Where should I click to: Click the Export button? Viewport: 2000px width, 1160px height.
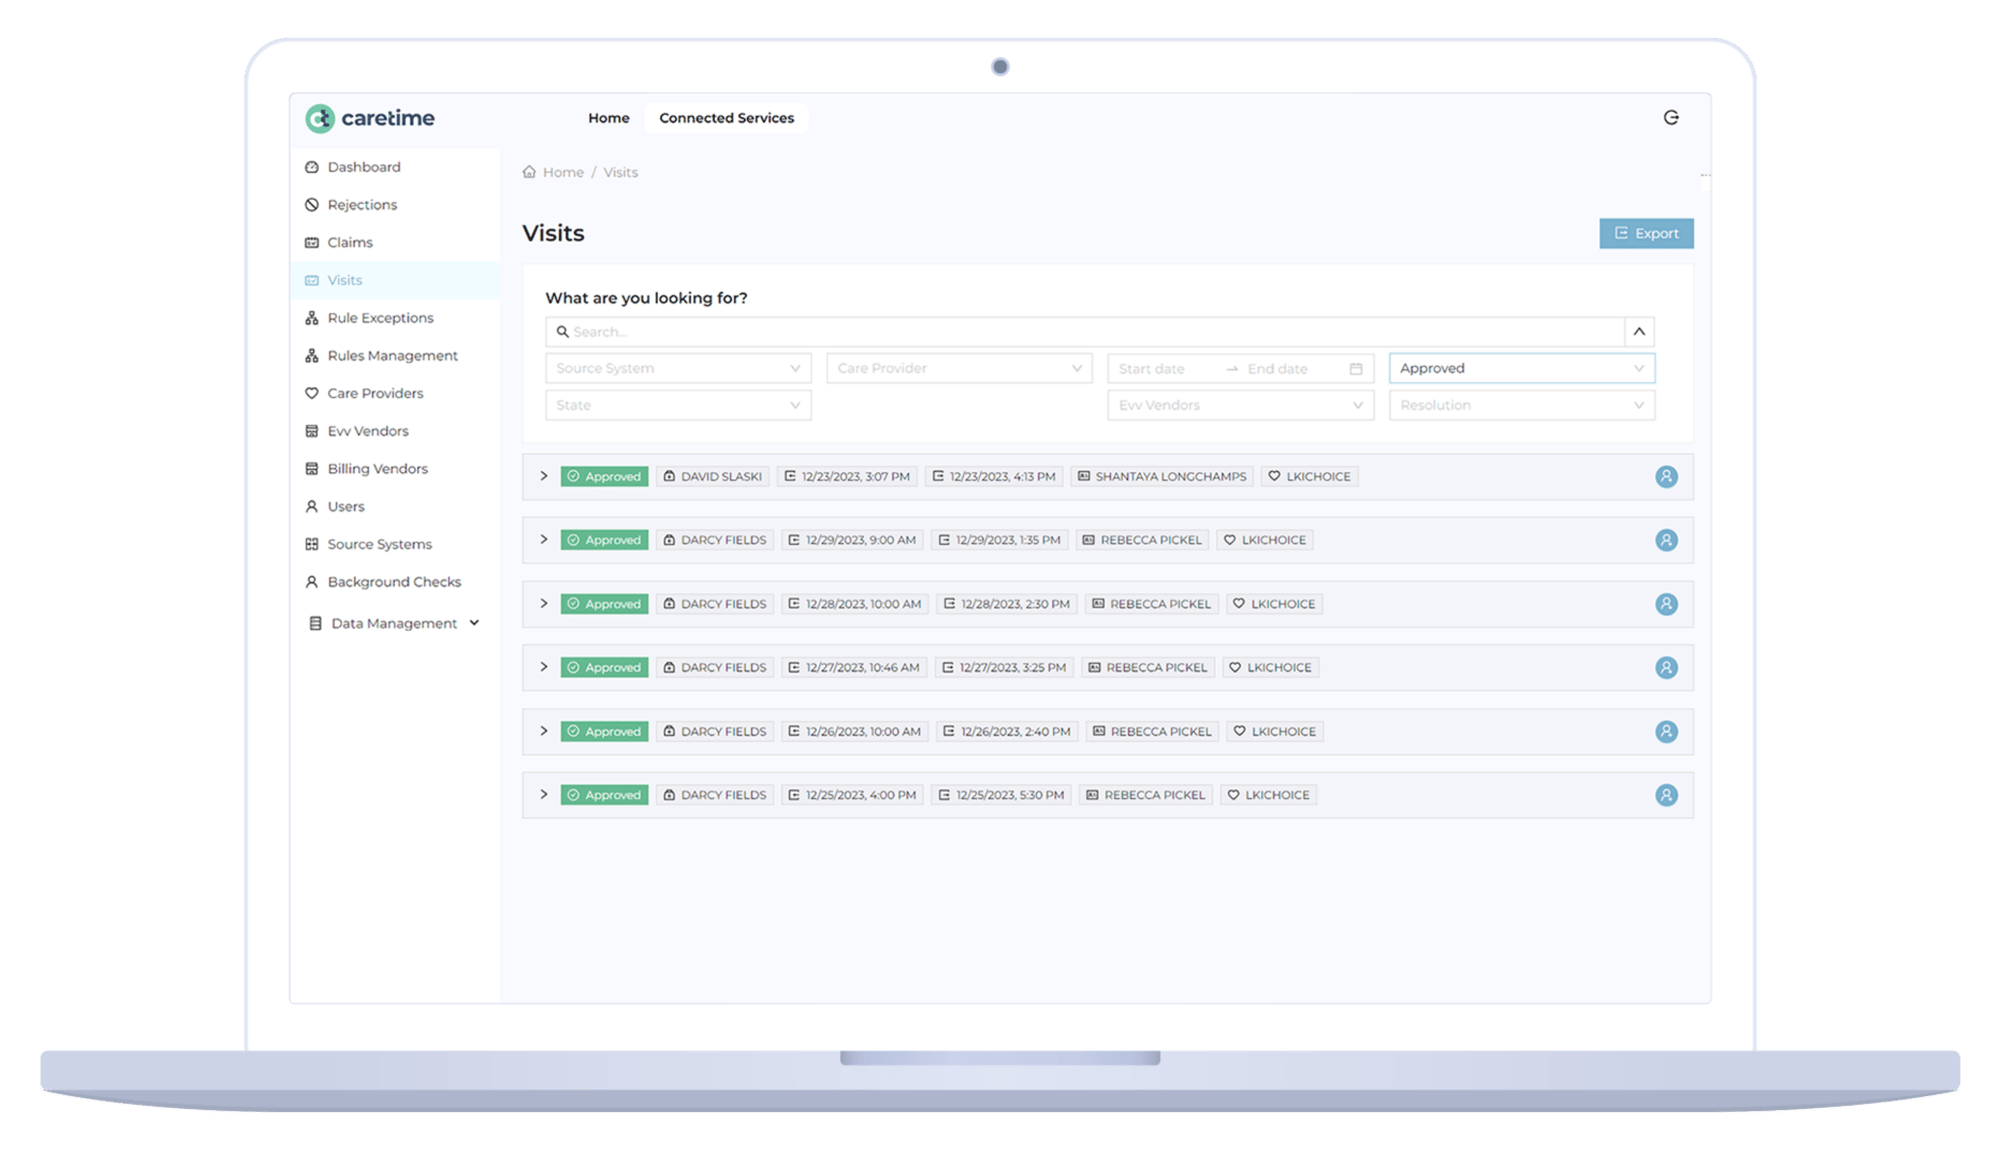(1646, 233)
